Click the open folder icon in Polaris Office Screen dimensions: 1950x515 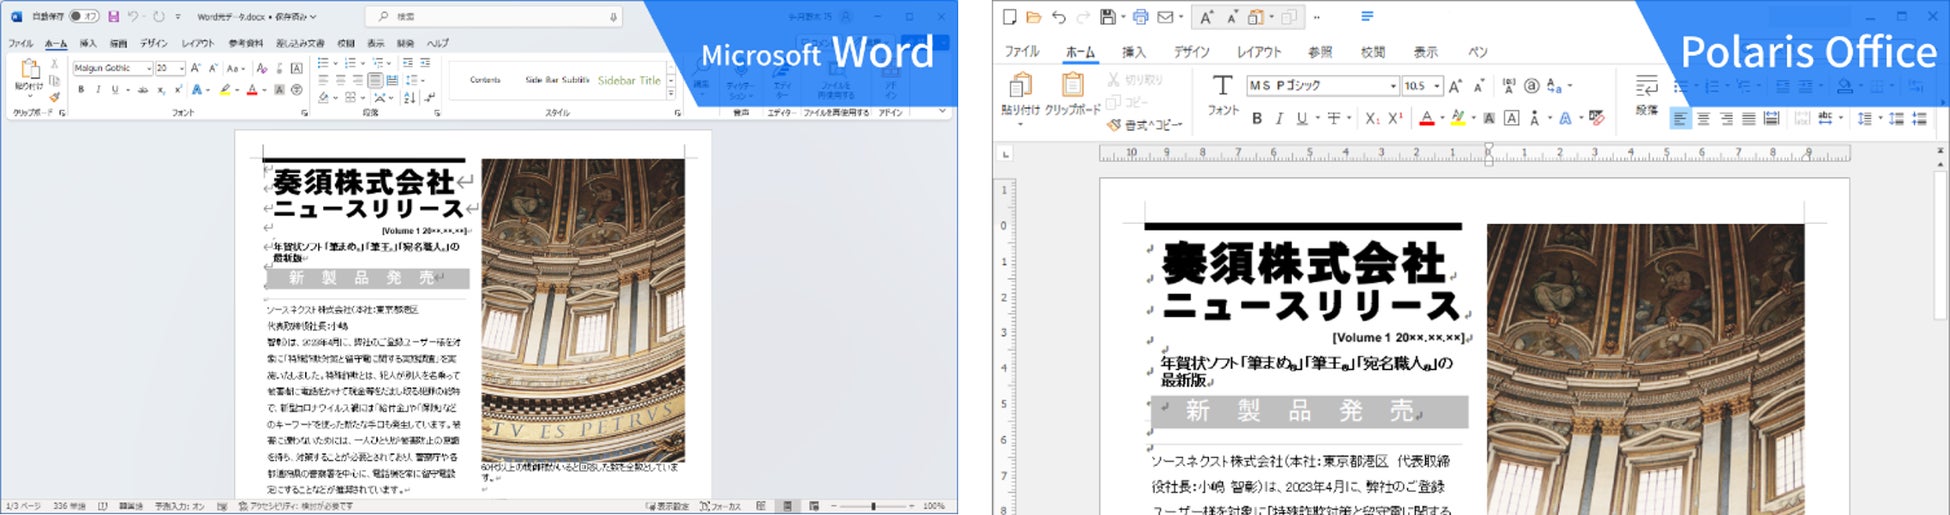(x=1034, y=17)
